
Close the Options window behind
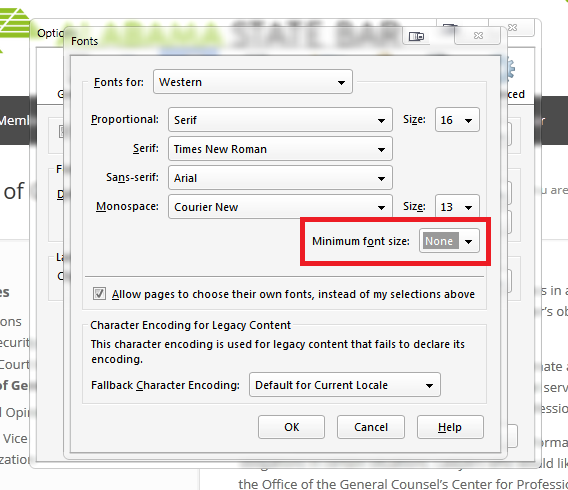pyautogui.click(x=512, y=28)
